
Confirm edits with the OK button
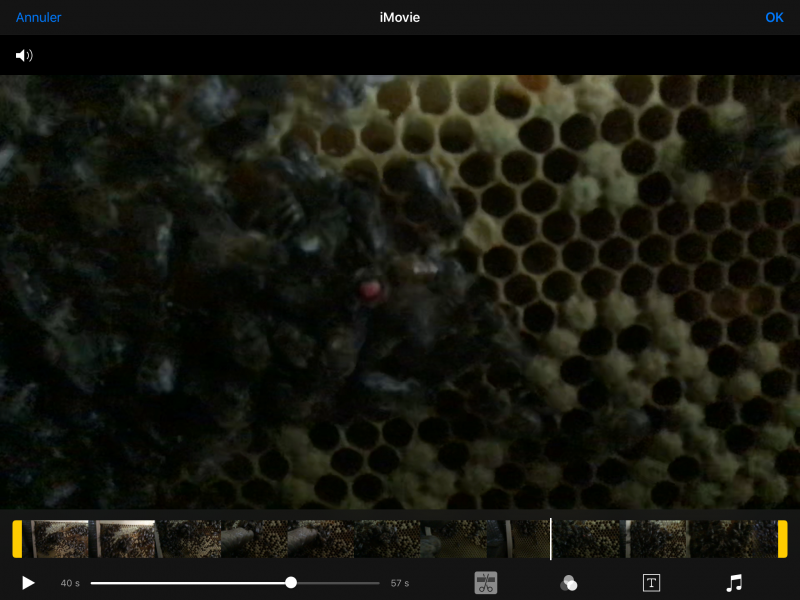coord(774,17)
